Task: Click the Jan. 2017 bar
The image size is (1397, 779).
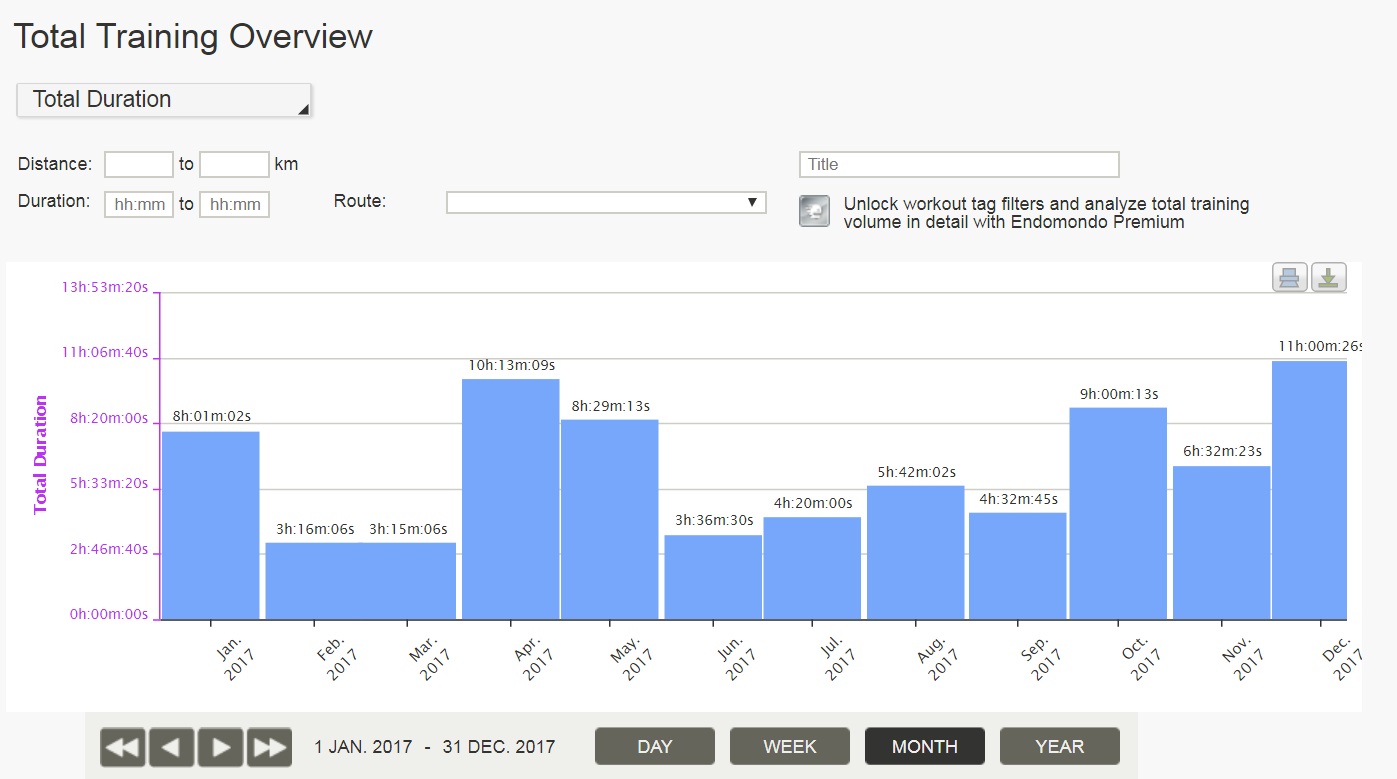Action: click(x=211, y=525)
